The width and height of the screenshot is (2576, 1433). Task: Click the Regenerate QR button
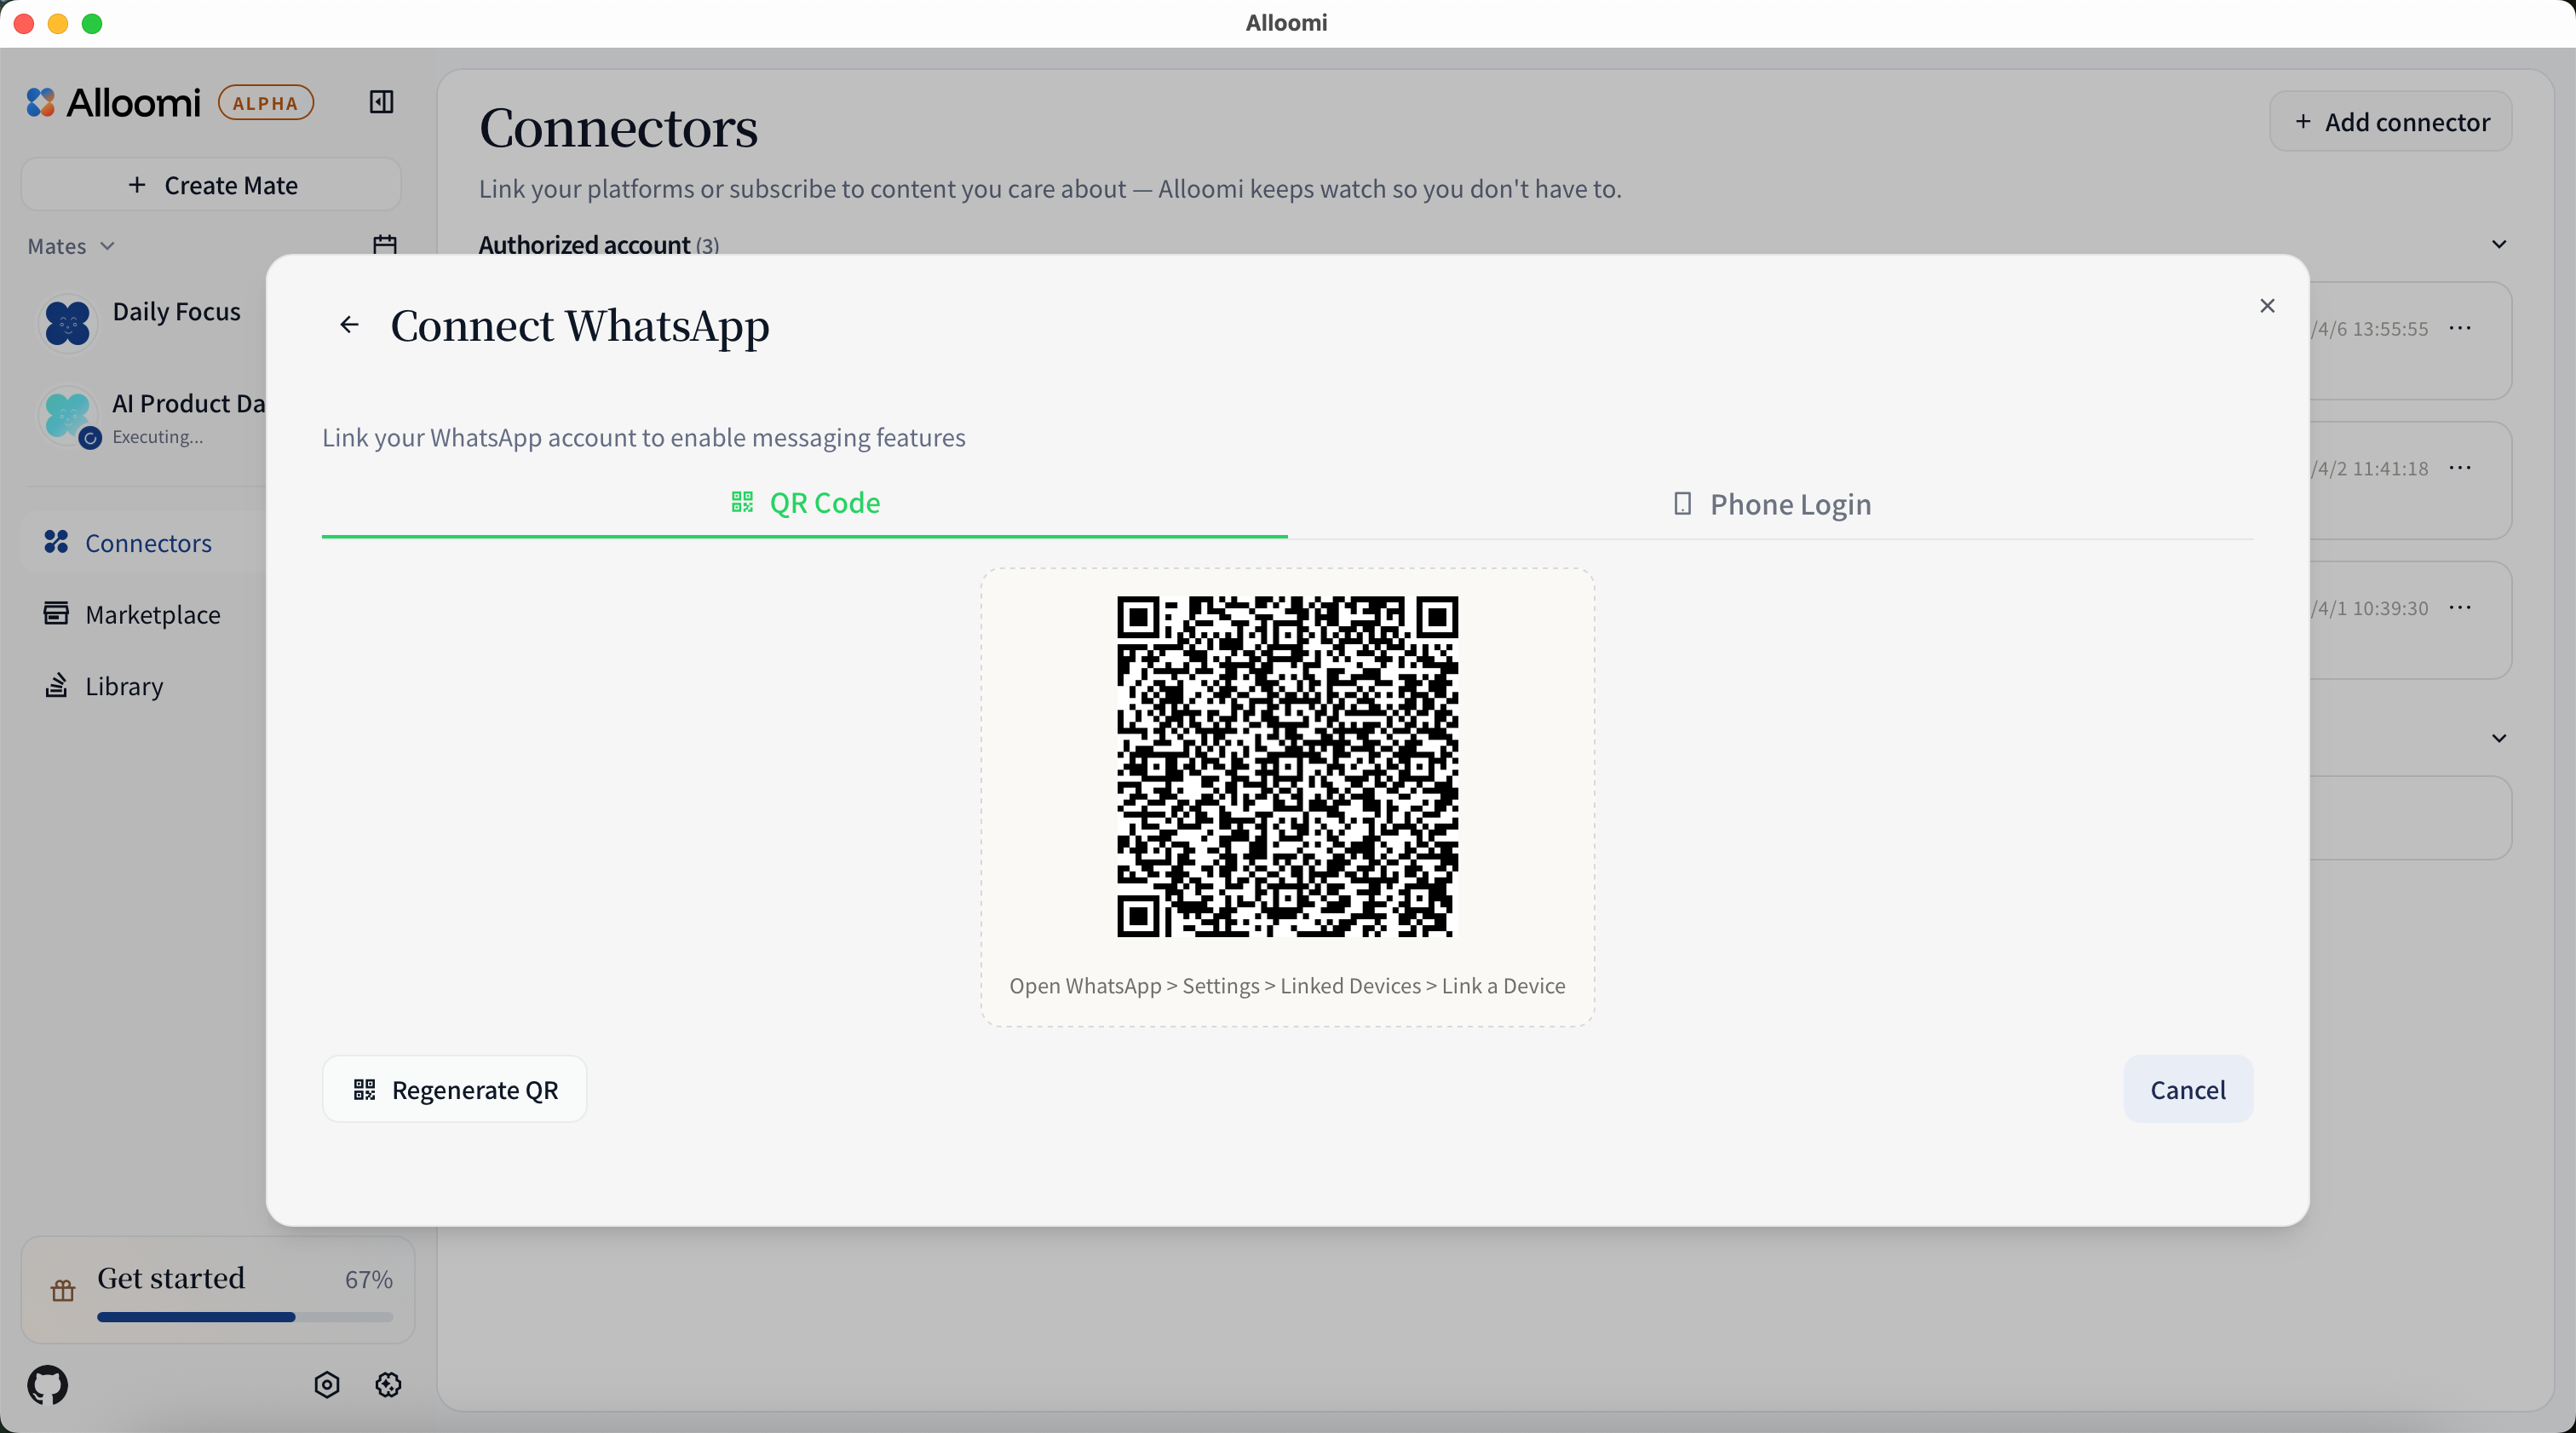point(455,1089)
